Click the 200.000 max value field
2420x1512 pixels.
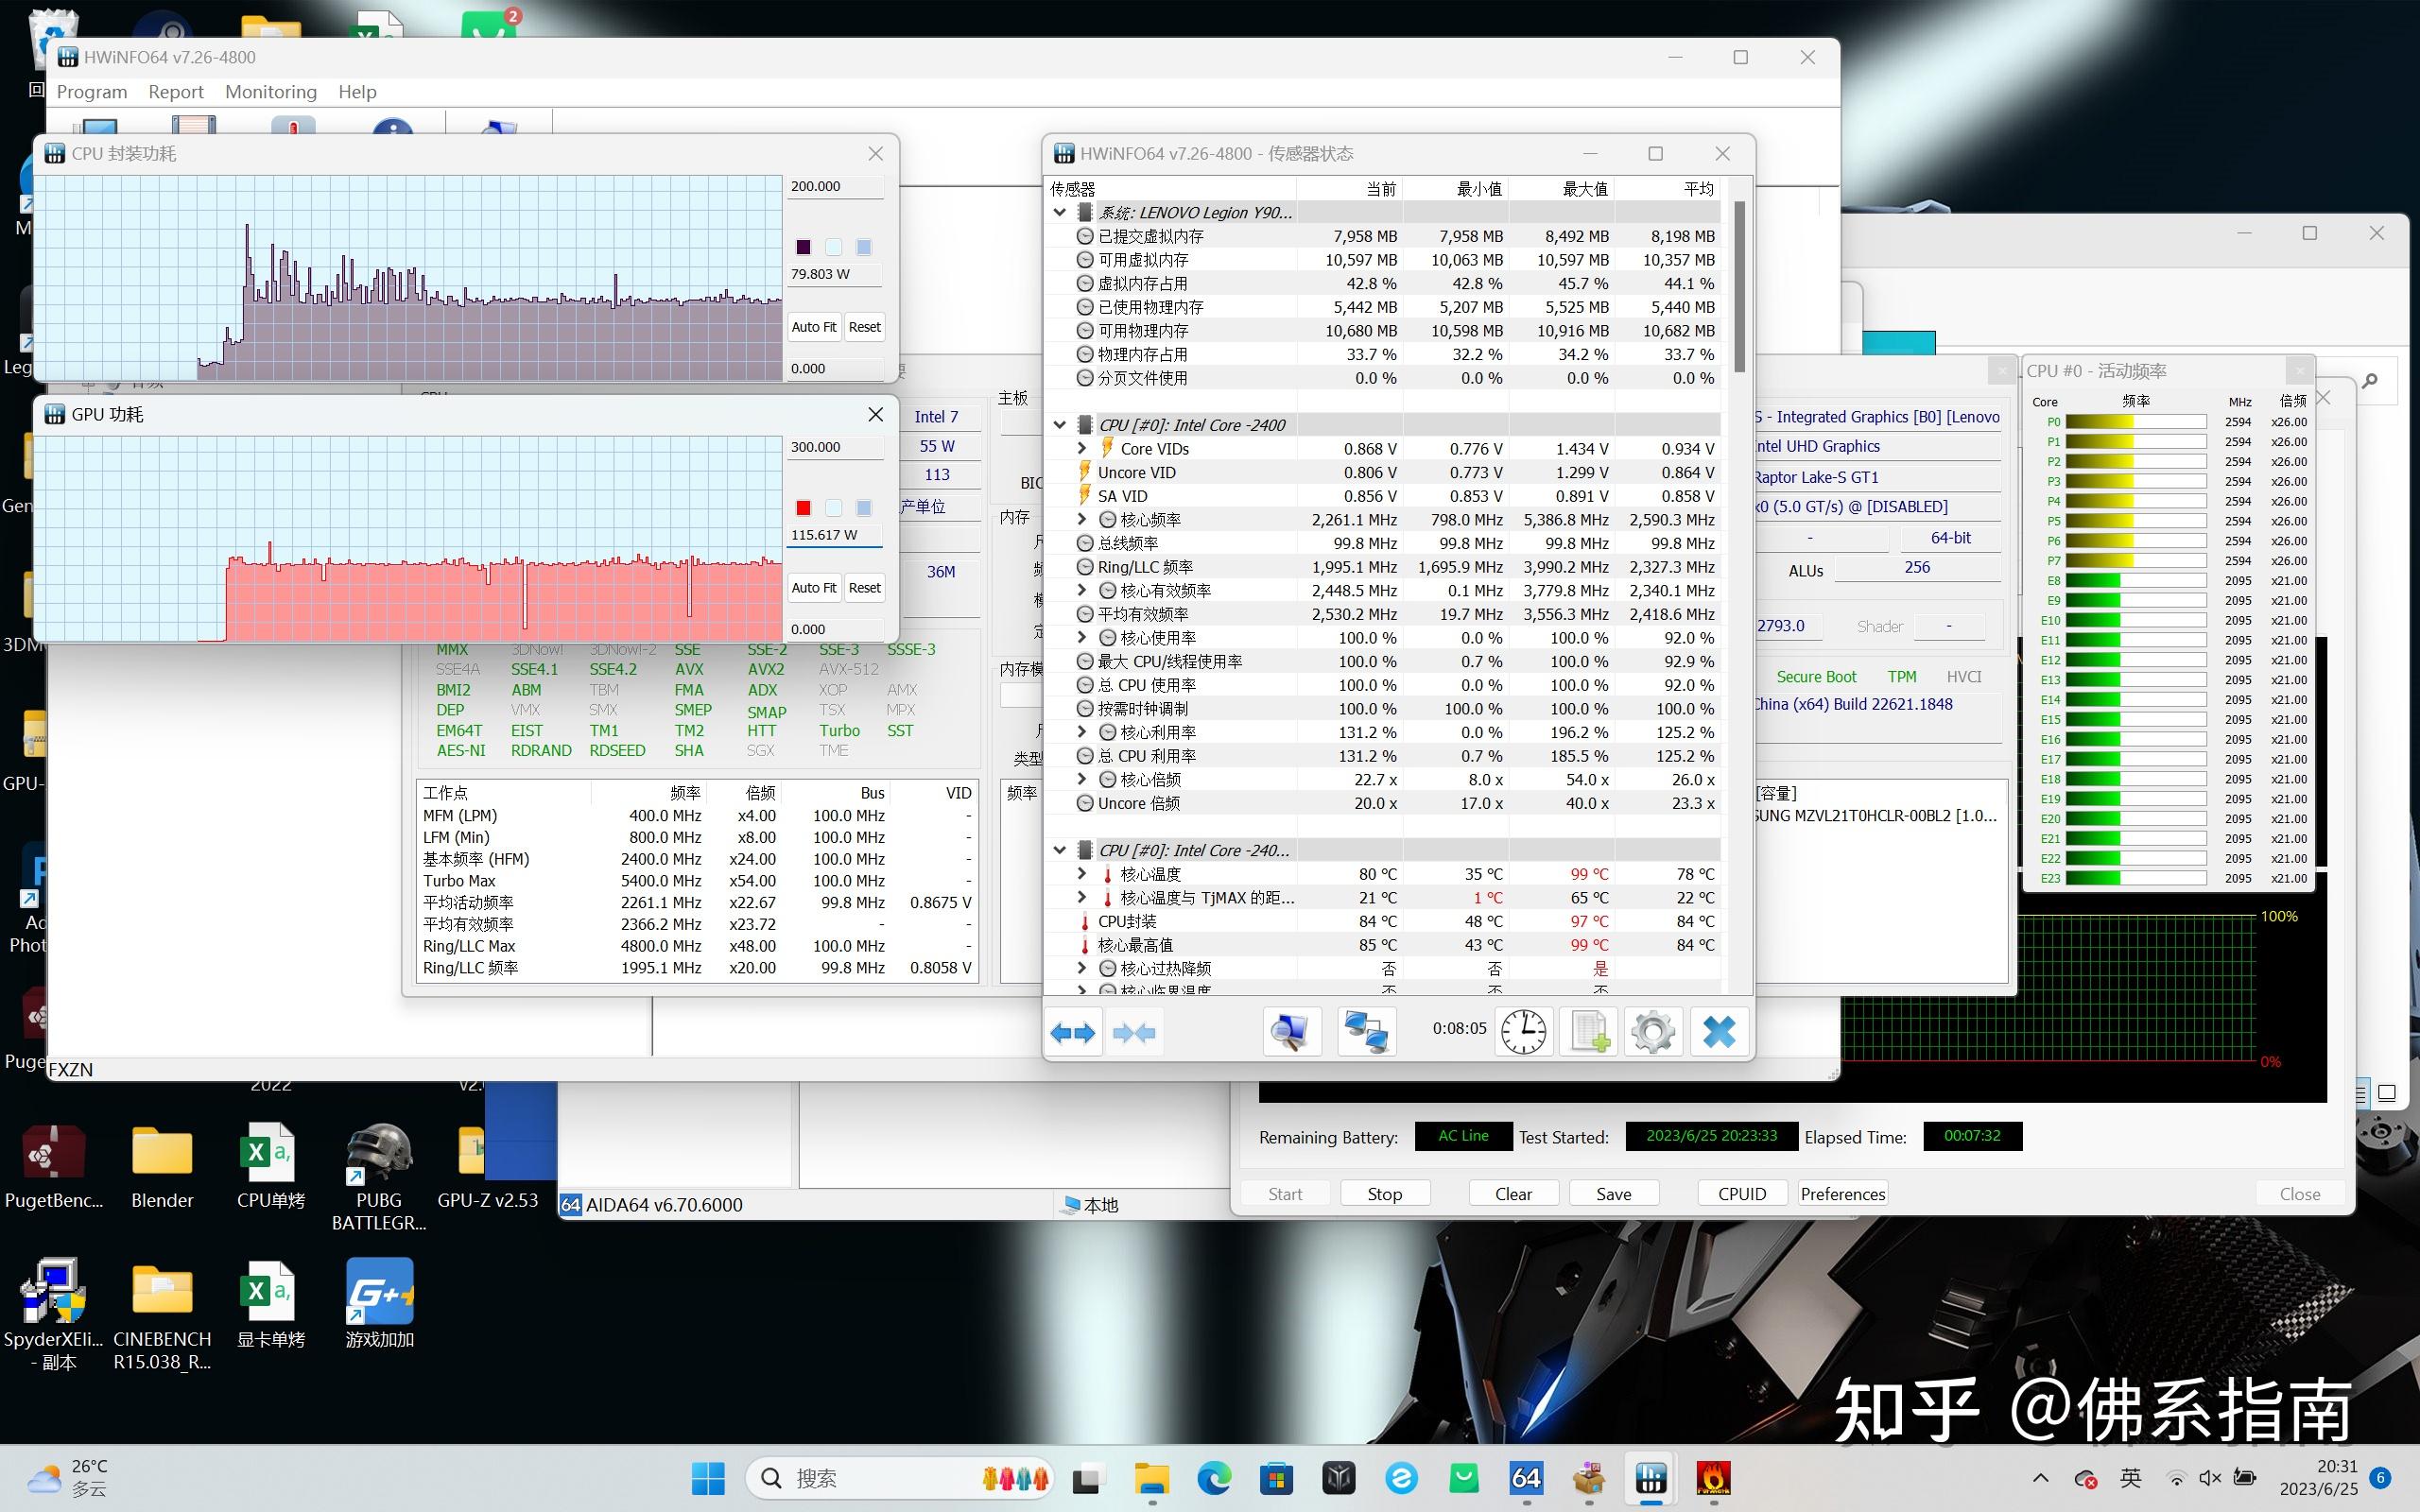coord(835,186)
